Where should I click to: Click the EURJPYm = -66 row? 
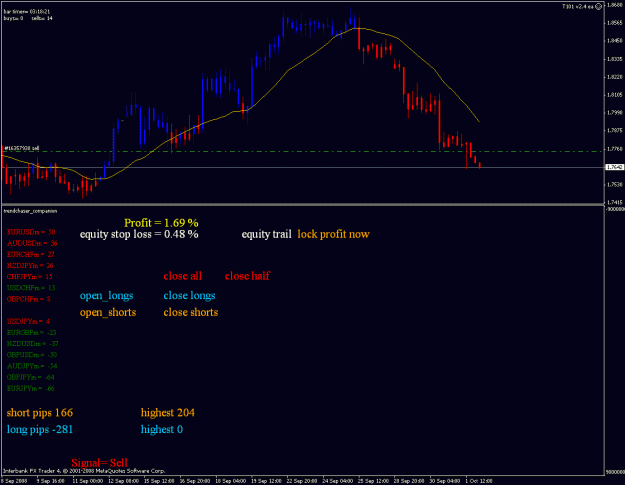coord(31,388)
